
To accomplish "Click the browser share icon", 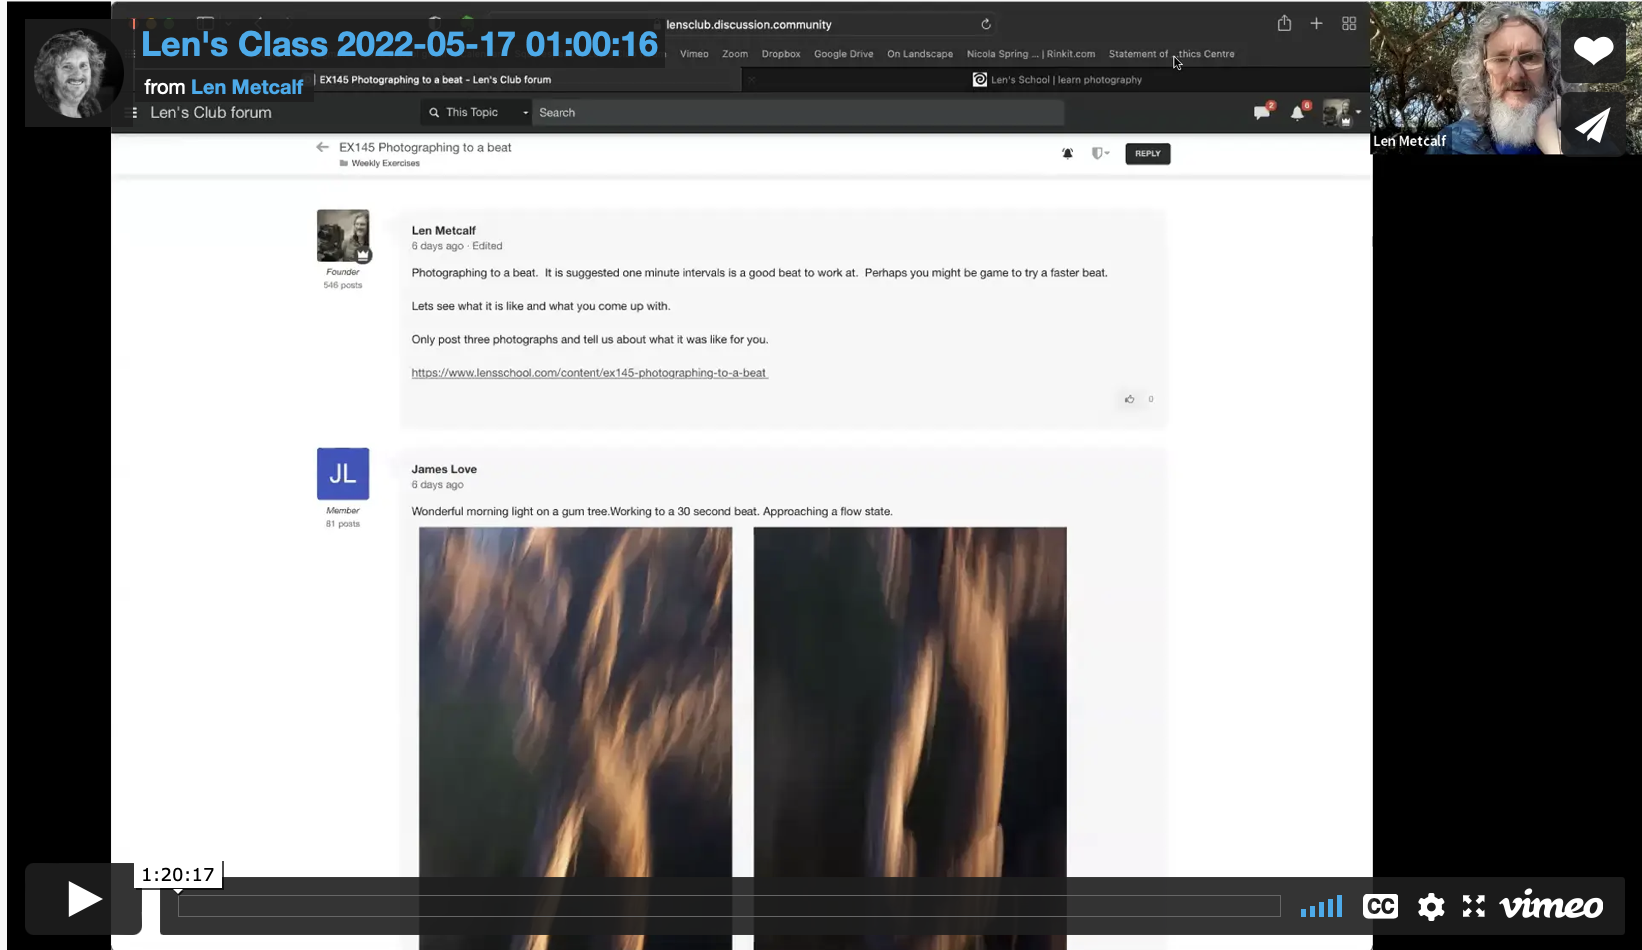I will point(1284,23).
